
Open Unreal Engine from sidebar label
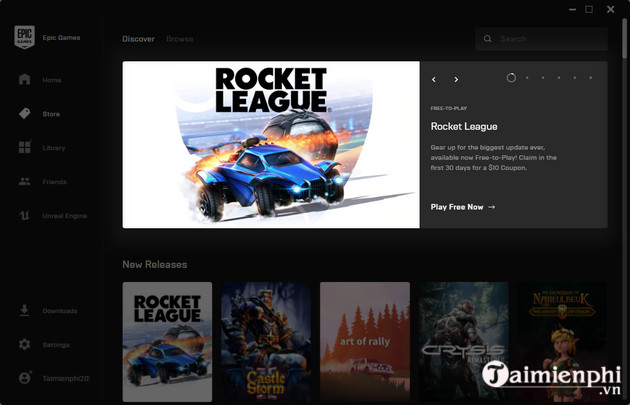(65, 216)
